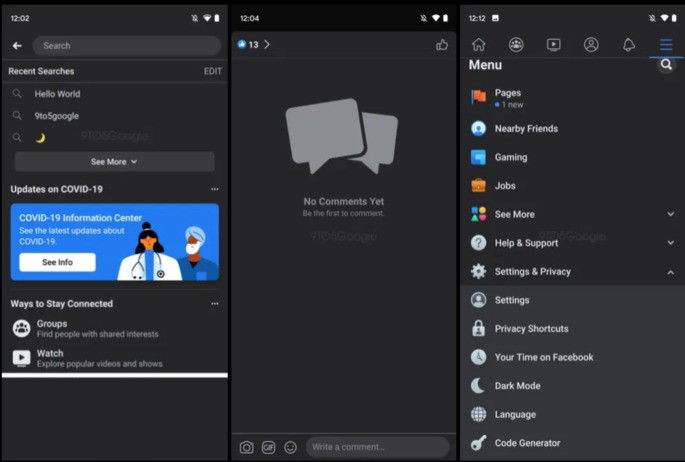Select recent search '9to5google'
The width and height of the screenshot is (685, 462).
coord(115,116)
